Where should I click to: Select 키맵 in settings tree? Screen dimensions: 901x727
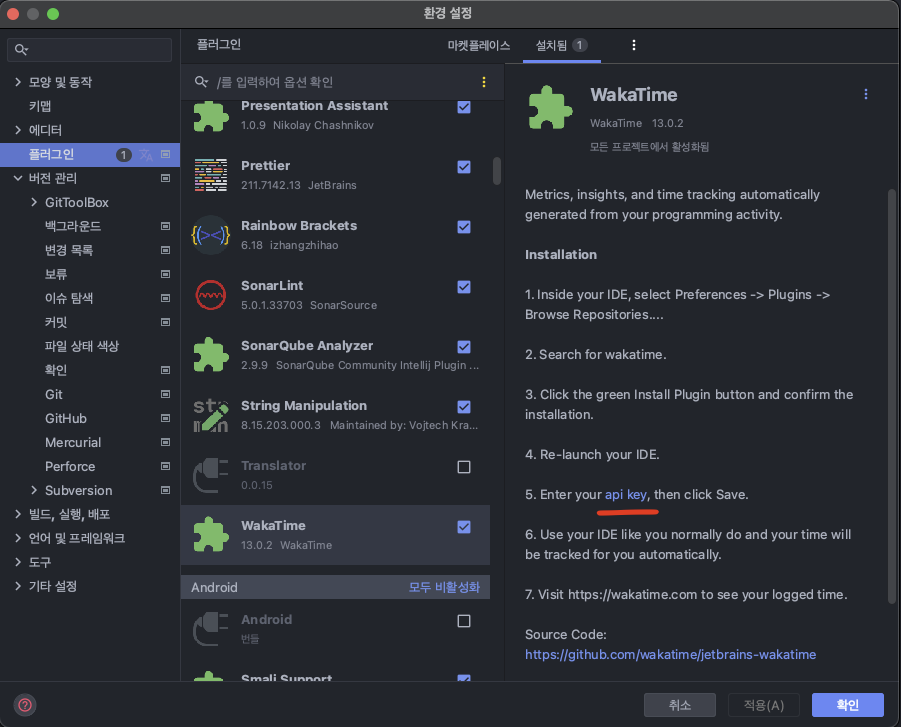click(40, 106)
